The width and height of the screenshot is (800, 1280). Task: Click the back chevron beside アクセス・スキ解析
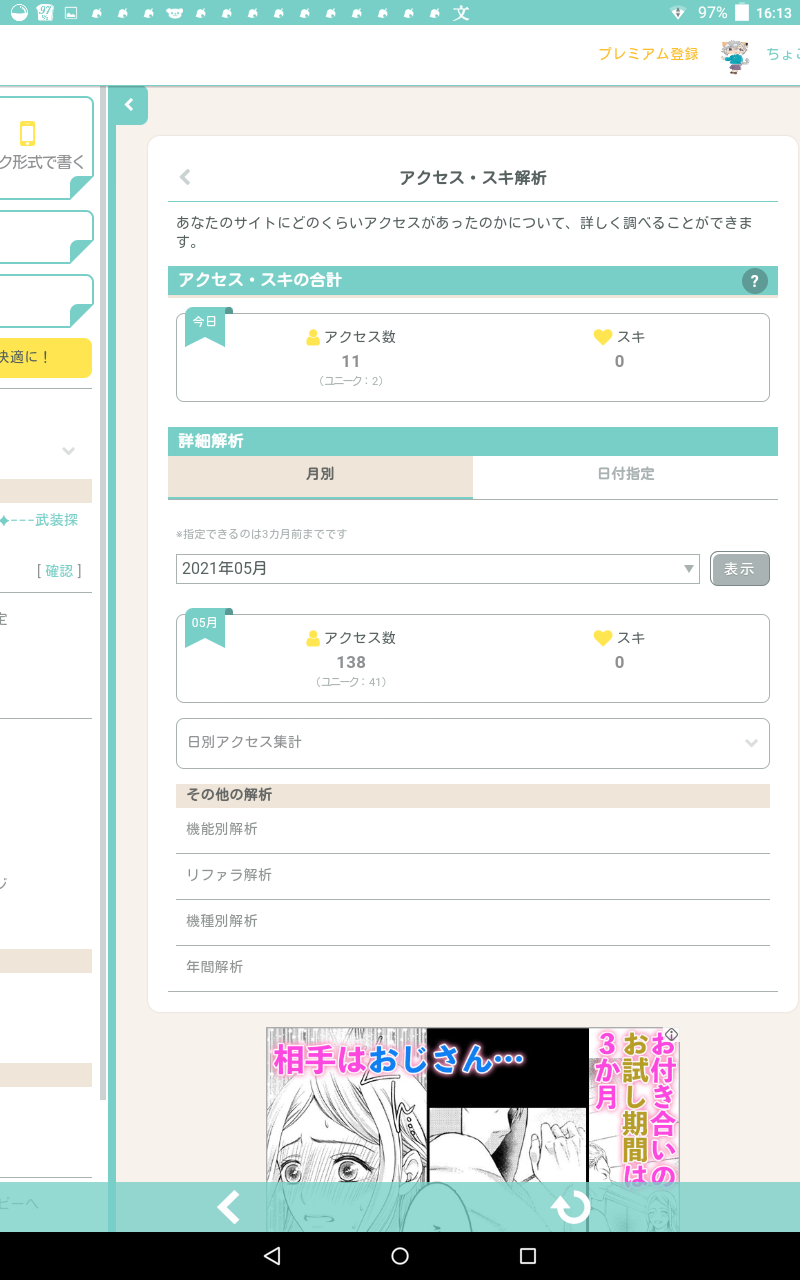[x=185, y=178]
